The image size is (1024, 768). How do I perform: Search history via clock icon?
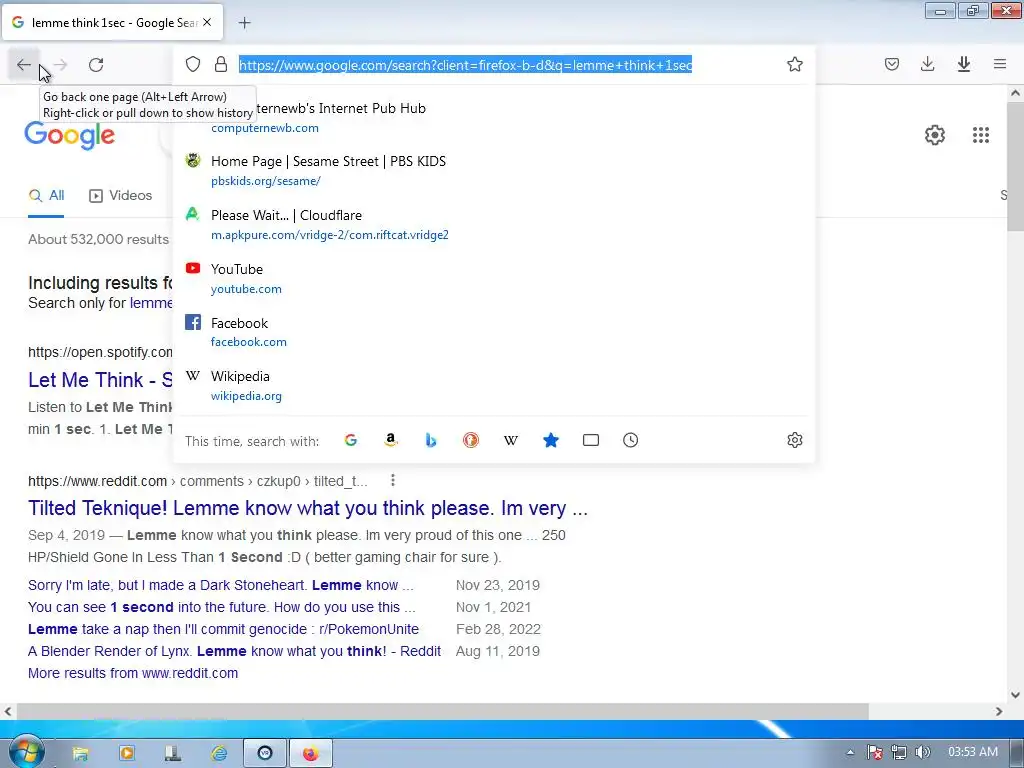pos(630,440)
